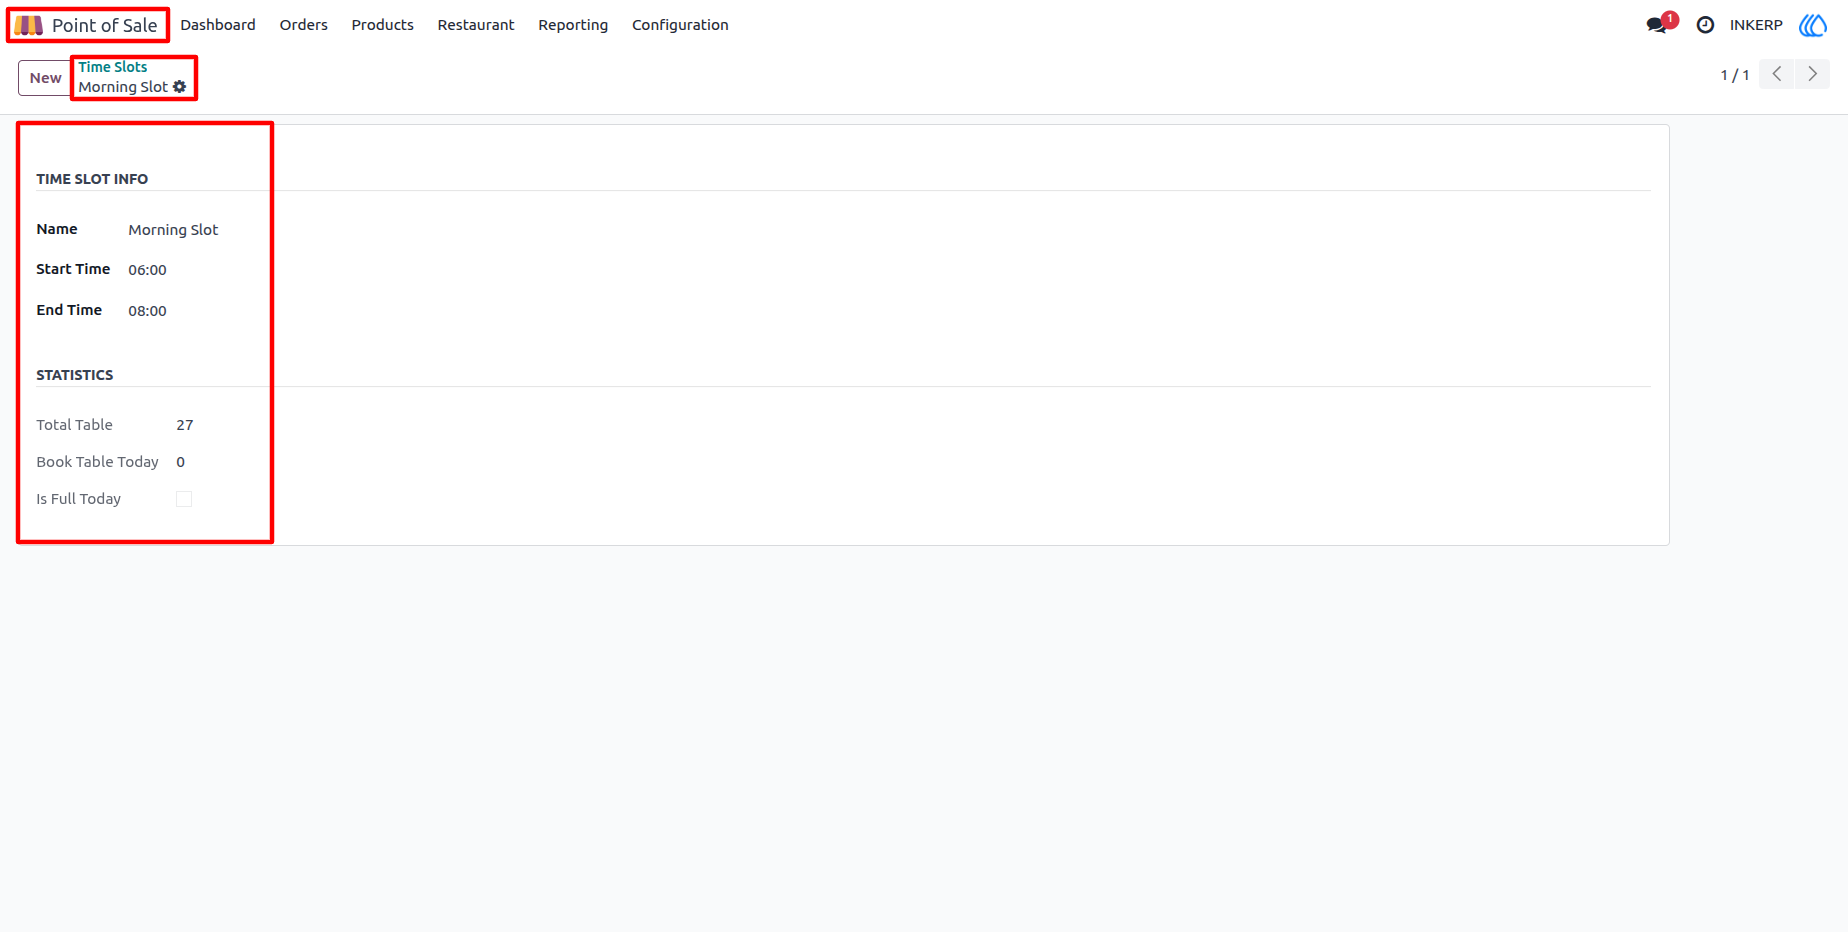The height and width of the screenshot is (932, 1848).
Task: Open the activities clock icon
Action: click(x=1705, y=25)
